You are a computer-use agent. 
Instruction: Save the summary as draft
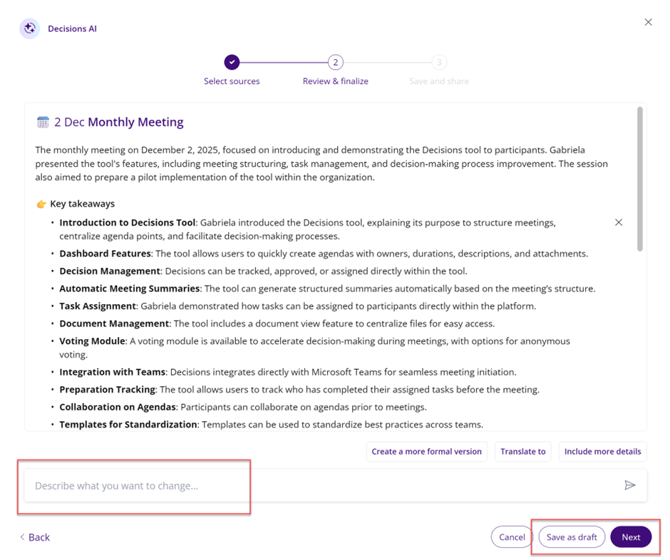pos(572,537)
